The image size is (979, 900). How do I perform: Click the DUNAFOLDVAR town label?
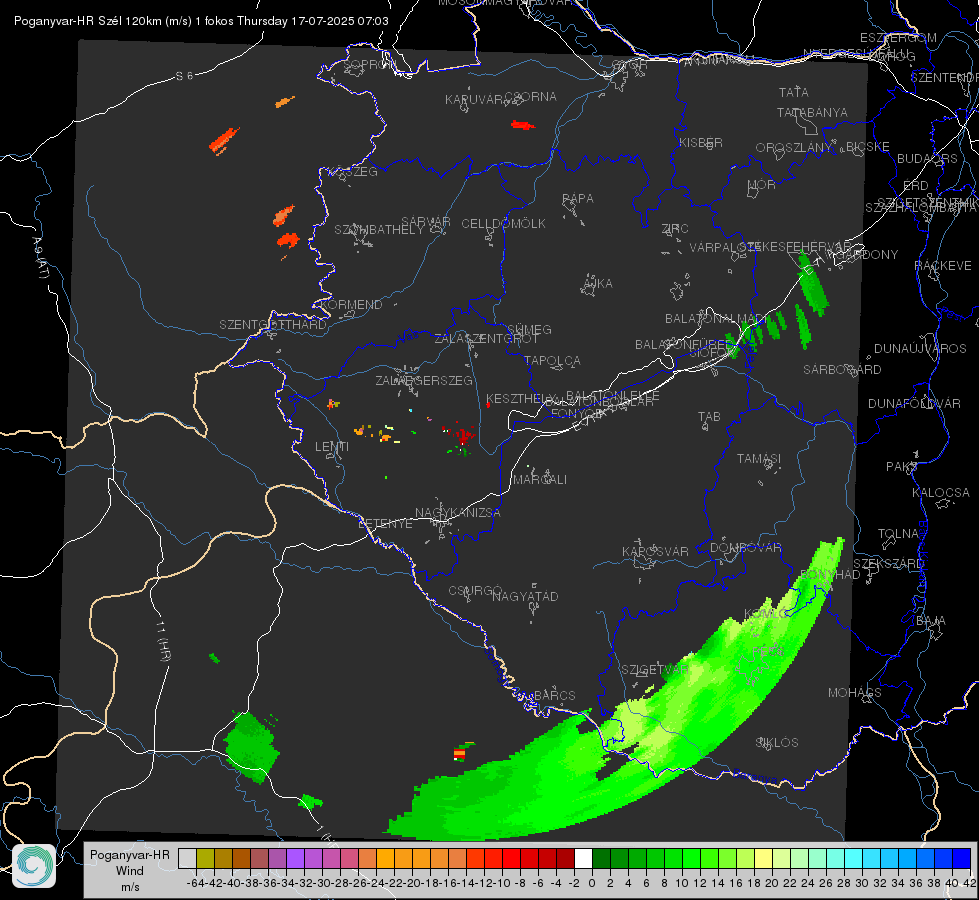click(x=914, y=404)
